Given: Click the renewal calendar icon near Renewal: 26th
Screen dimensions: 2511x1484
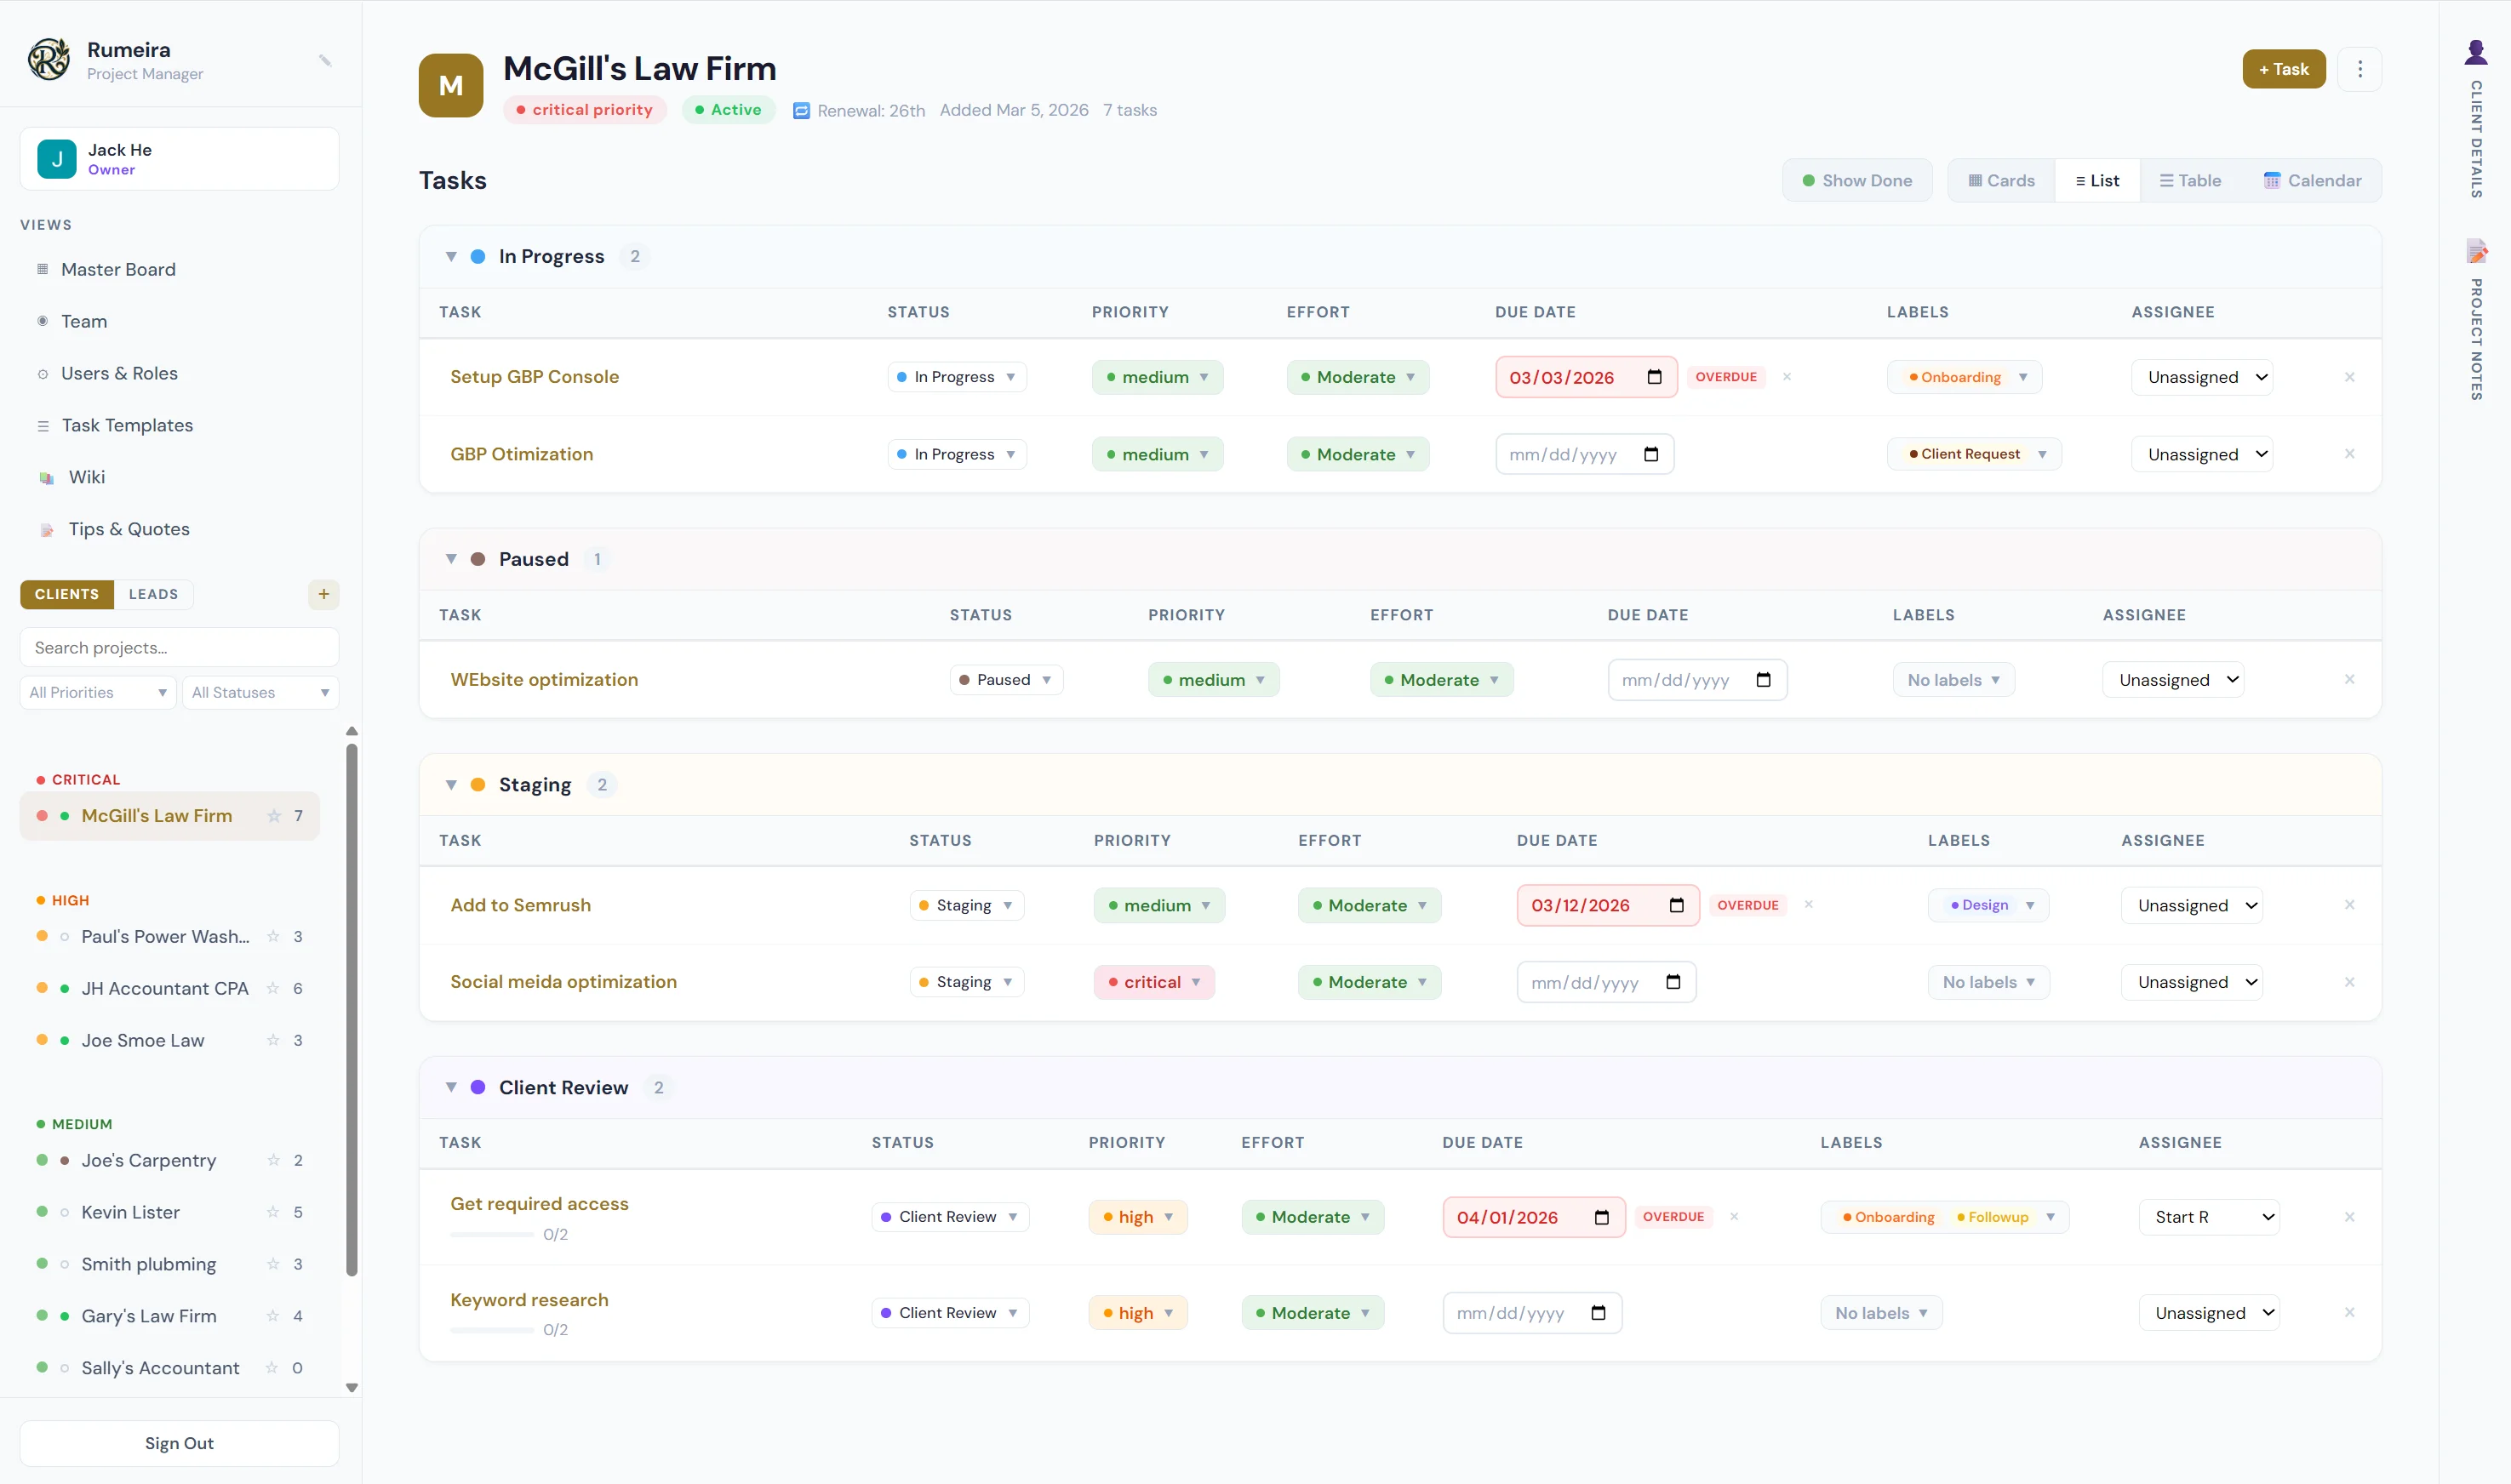Looking at the screenshot, I should (x=801, y=110).
